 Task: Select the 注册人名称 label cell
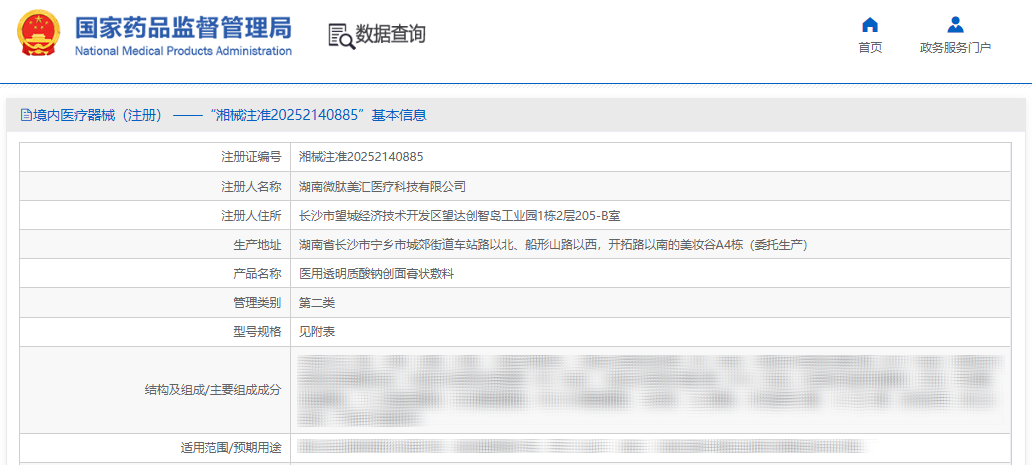[155, 186]
